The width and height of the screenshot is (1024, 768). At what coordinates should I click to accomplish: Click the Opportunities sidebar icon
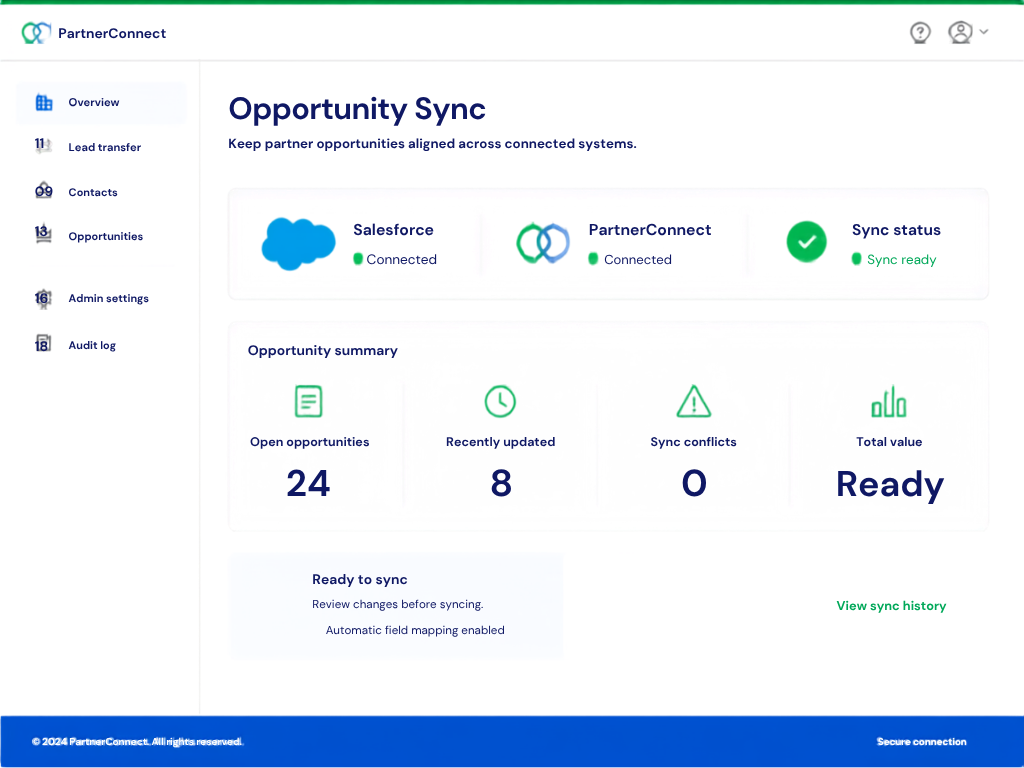tap(43, 234)
